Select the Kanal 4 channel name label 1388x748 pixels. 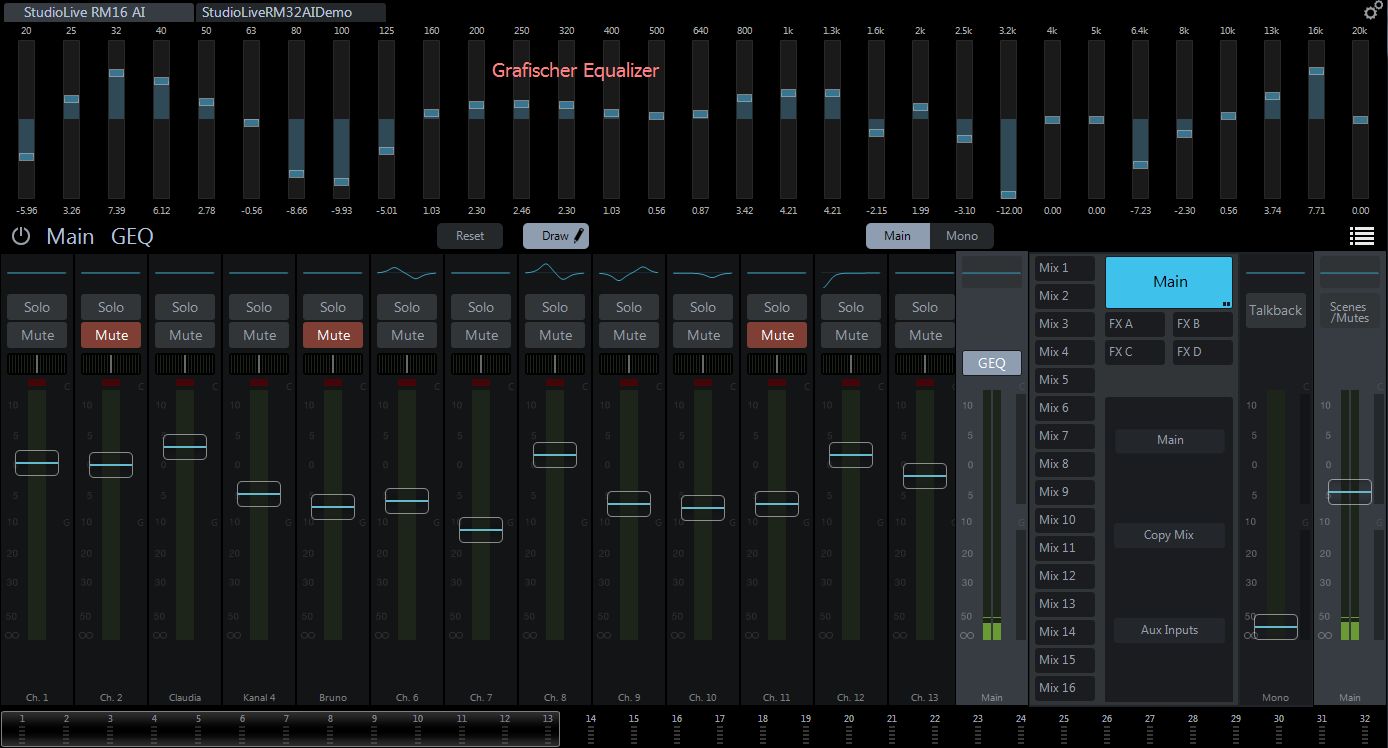coord(259,698)
